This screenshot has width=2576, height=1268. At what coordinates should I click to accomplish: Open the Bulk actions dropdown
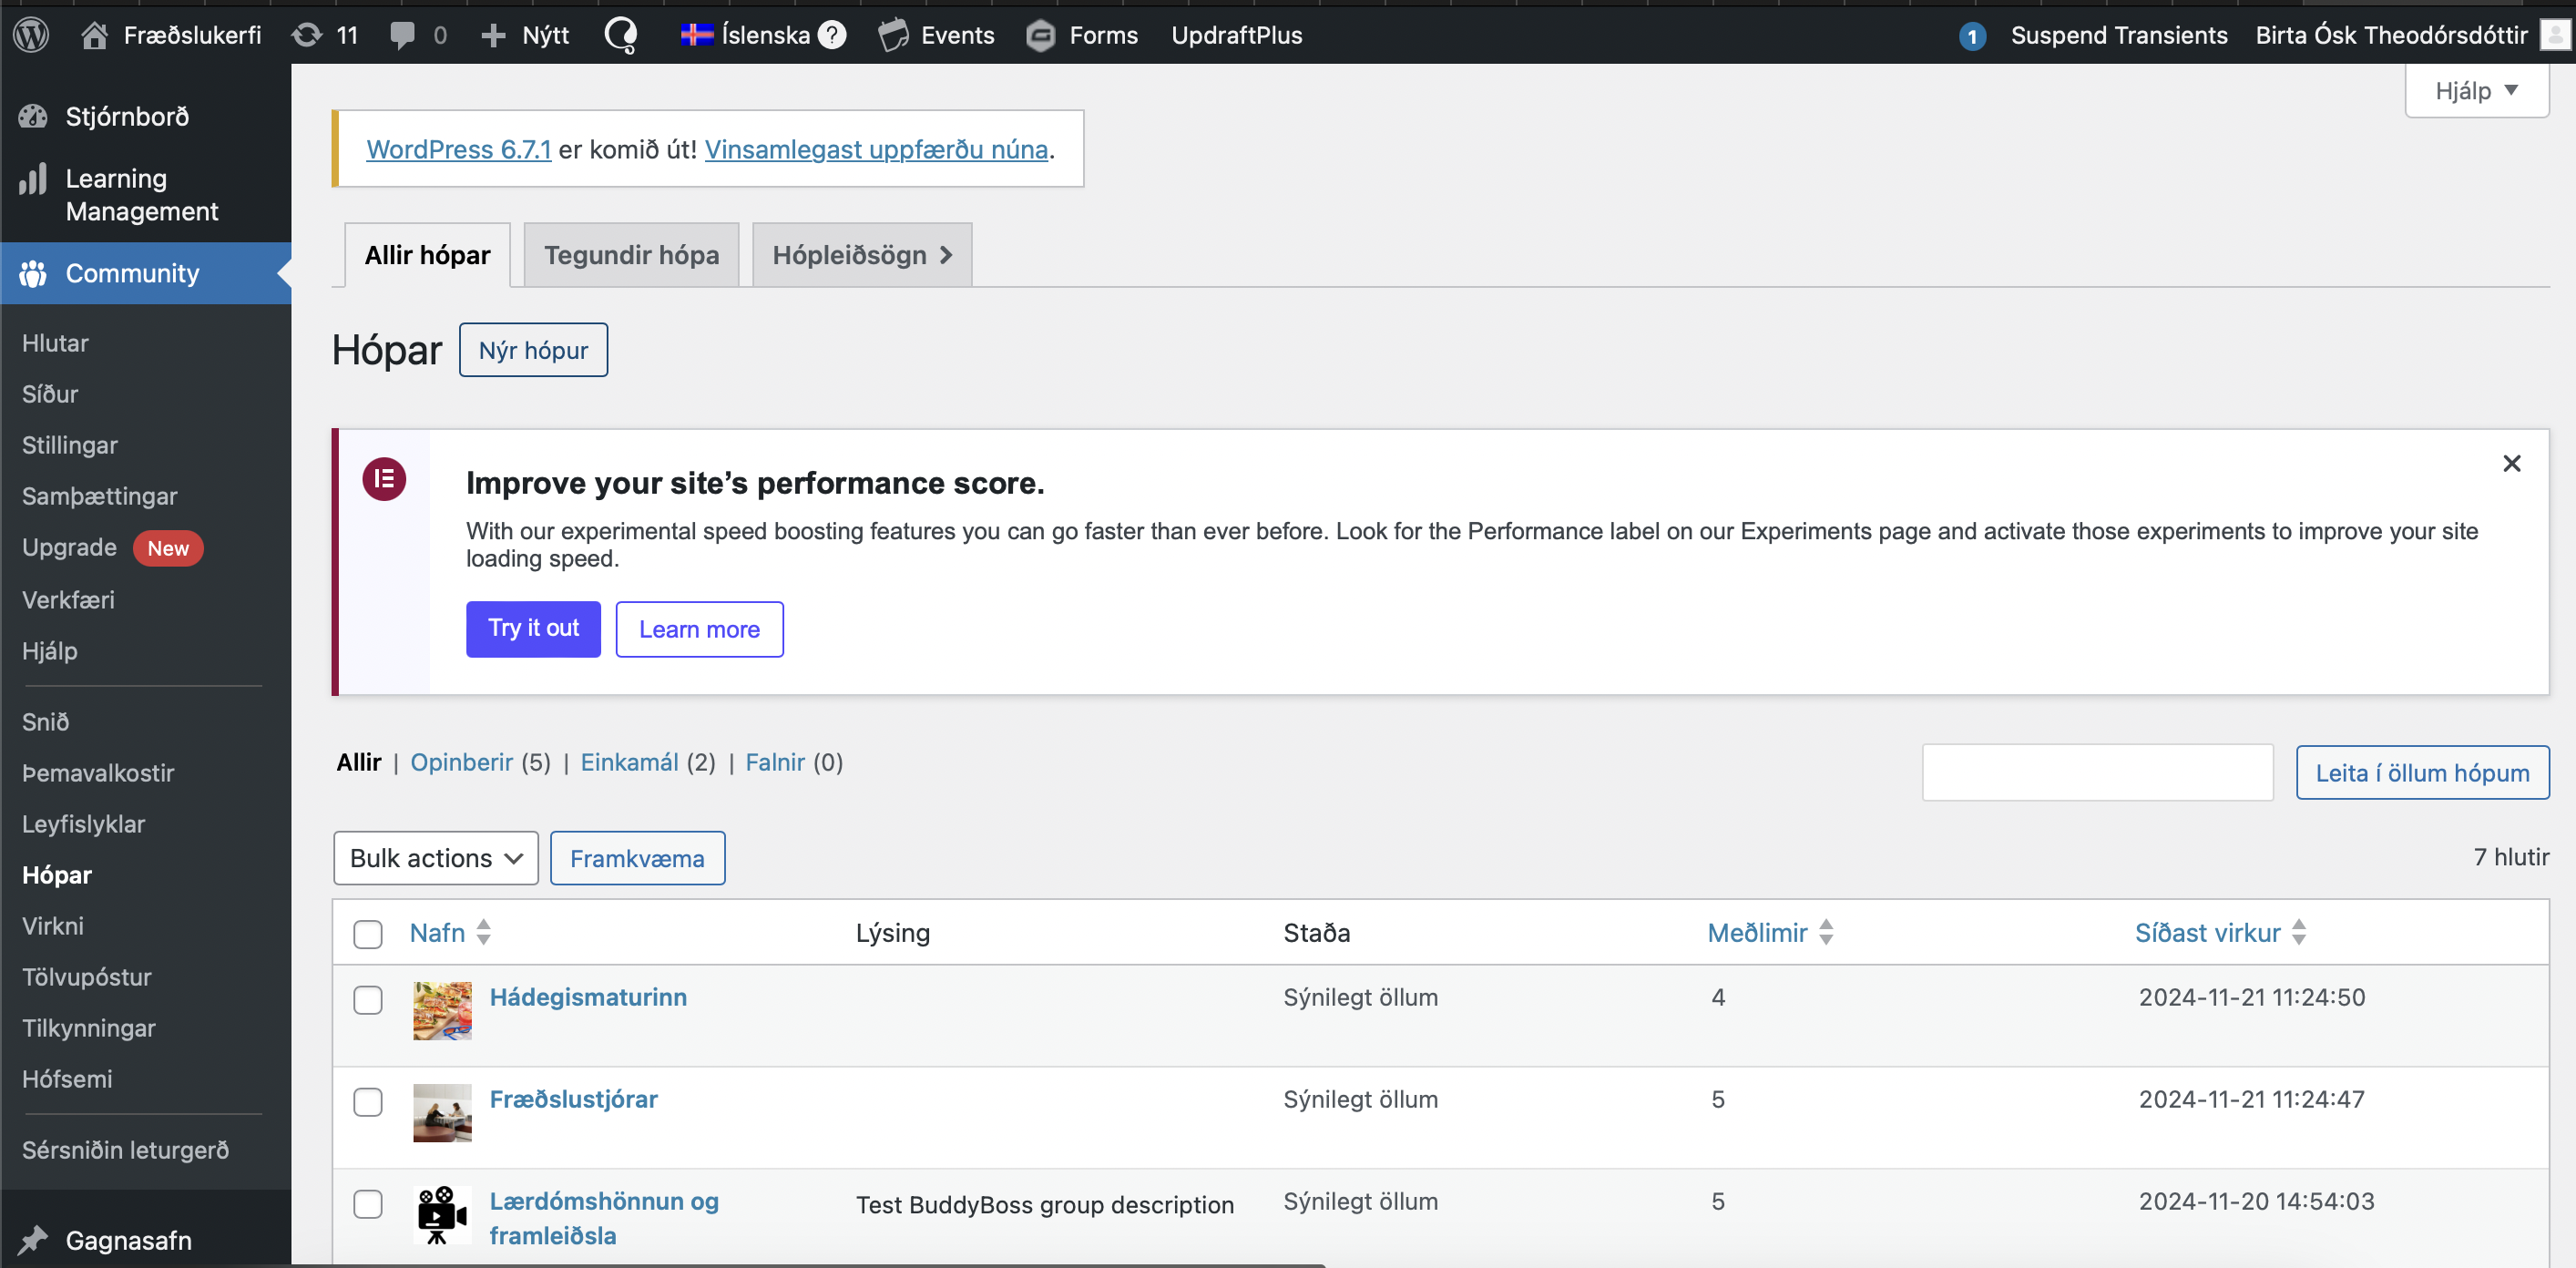[435, 858]
